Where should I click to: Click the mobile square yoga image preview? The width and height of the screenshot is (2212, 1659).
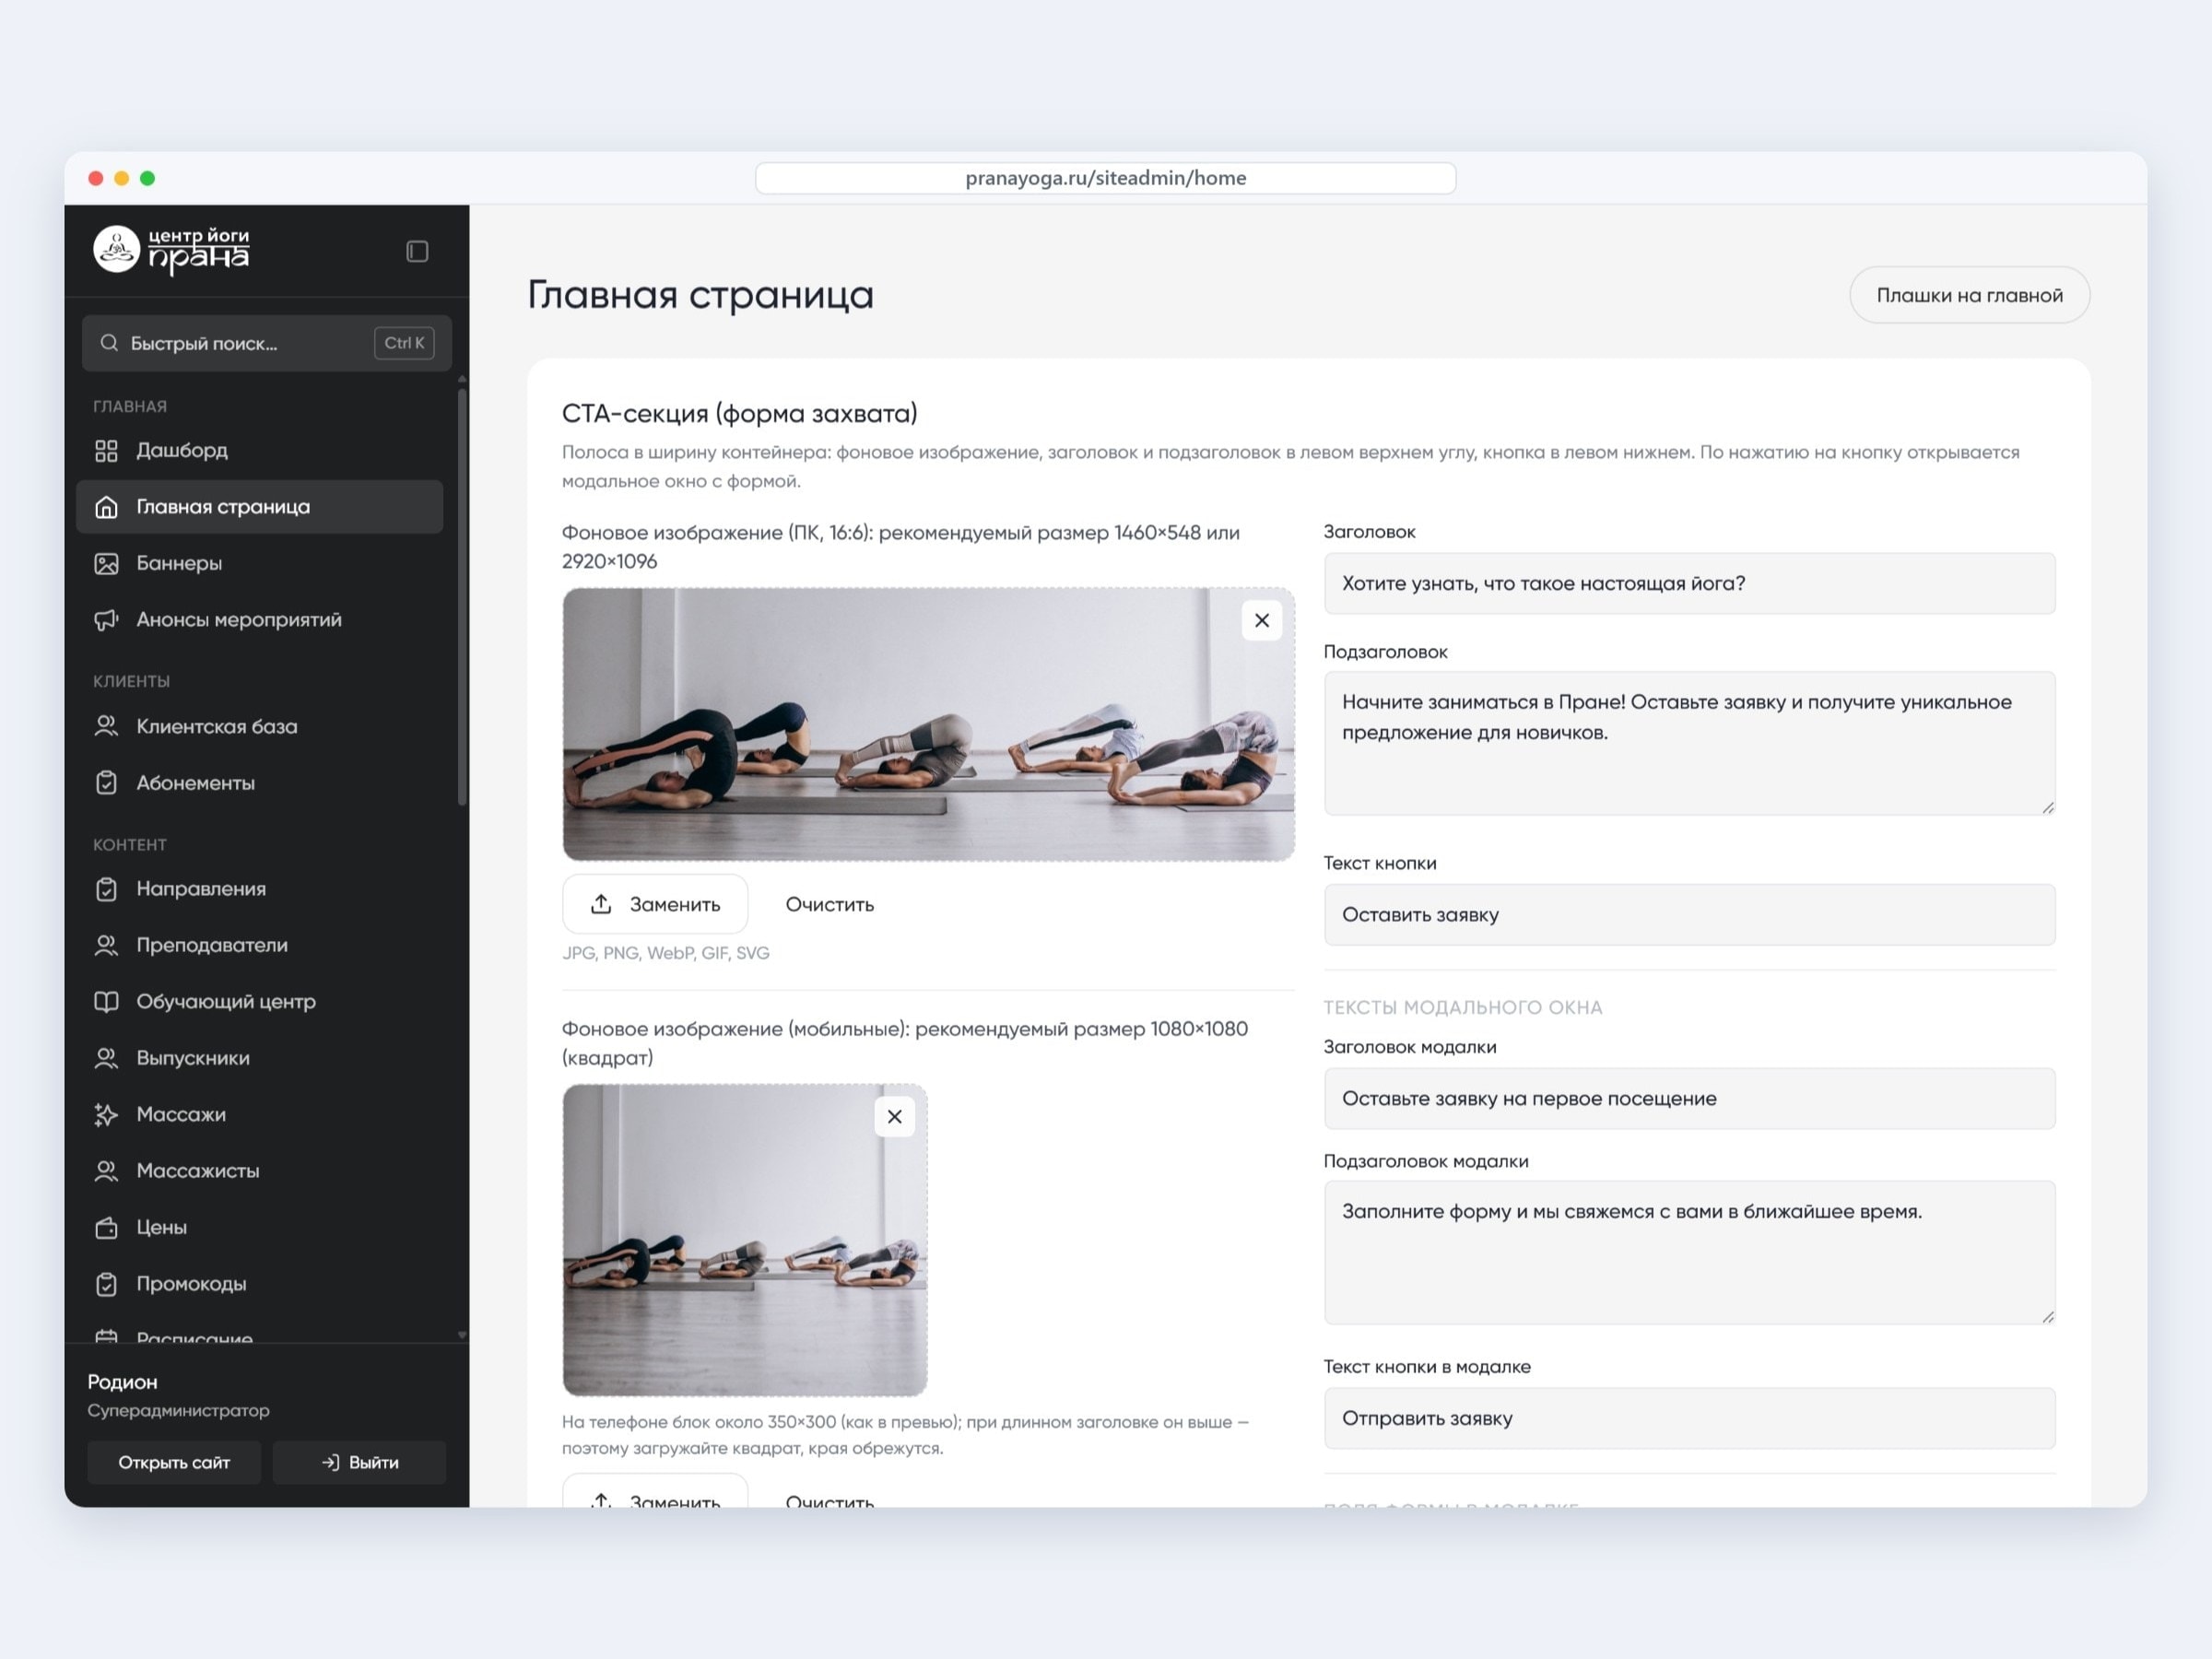tap(744, 1240)
